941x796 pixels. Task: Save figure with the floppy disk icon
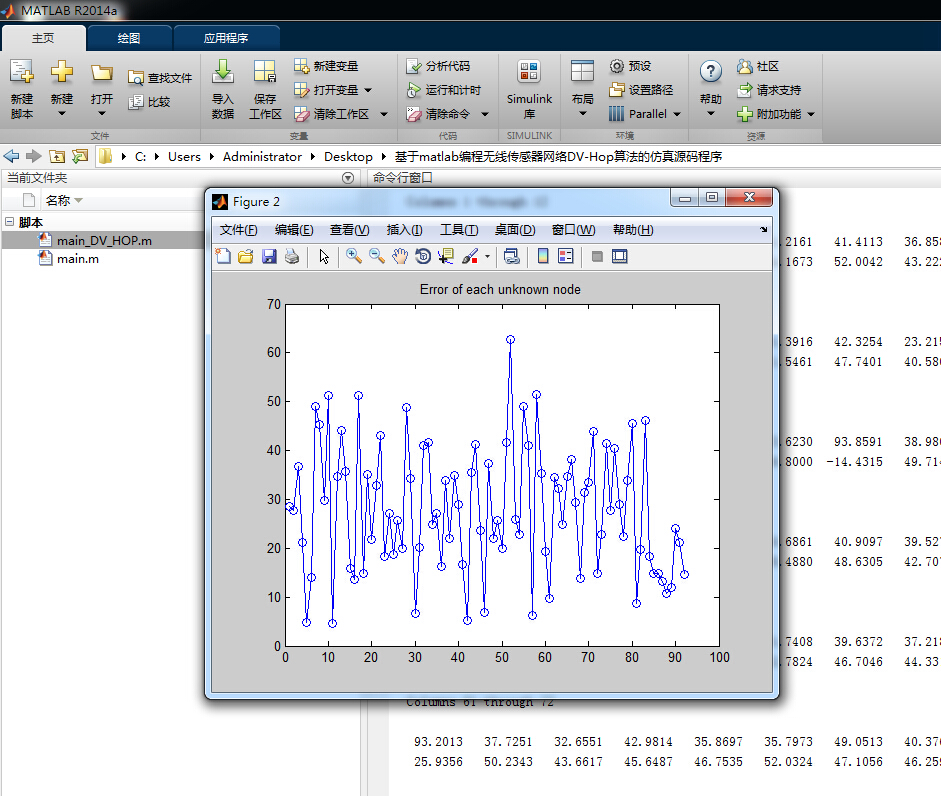coord(269,256)
